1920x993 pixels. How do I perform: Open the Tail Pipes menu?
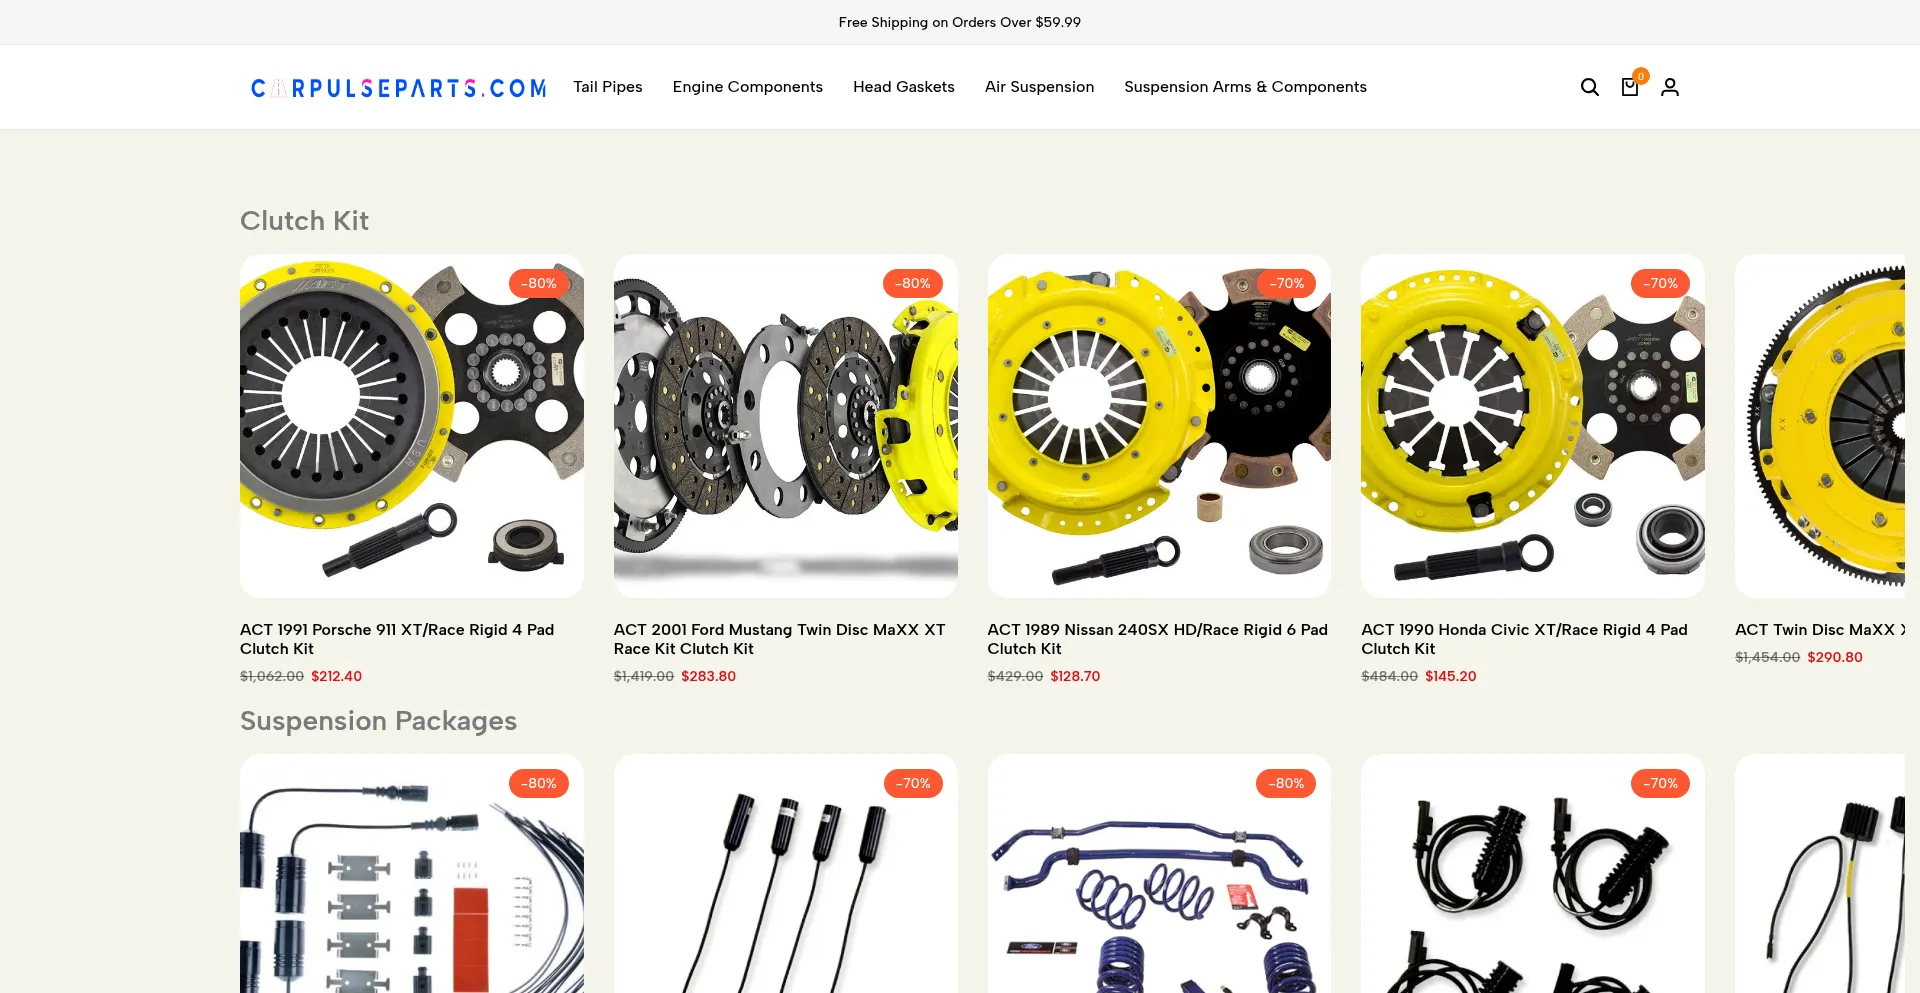(x=608, y=87)
